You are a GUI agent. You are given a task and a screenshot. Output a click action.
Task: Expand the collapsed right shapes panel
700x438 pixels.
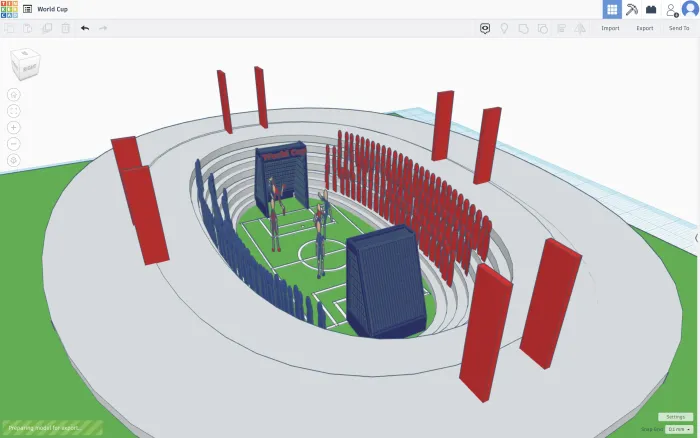pyautogui.click(x=696, y=238)
